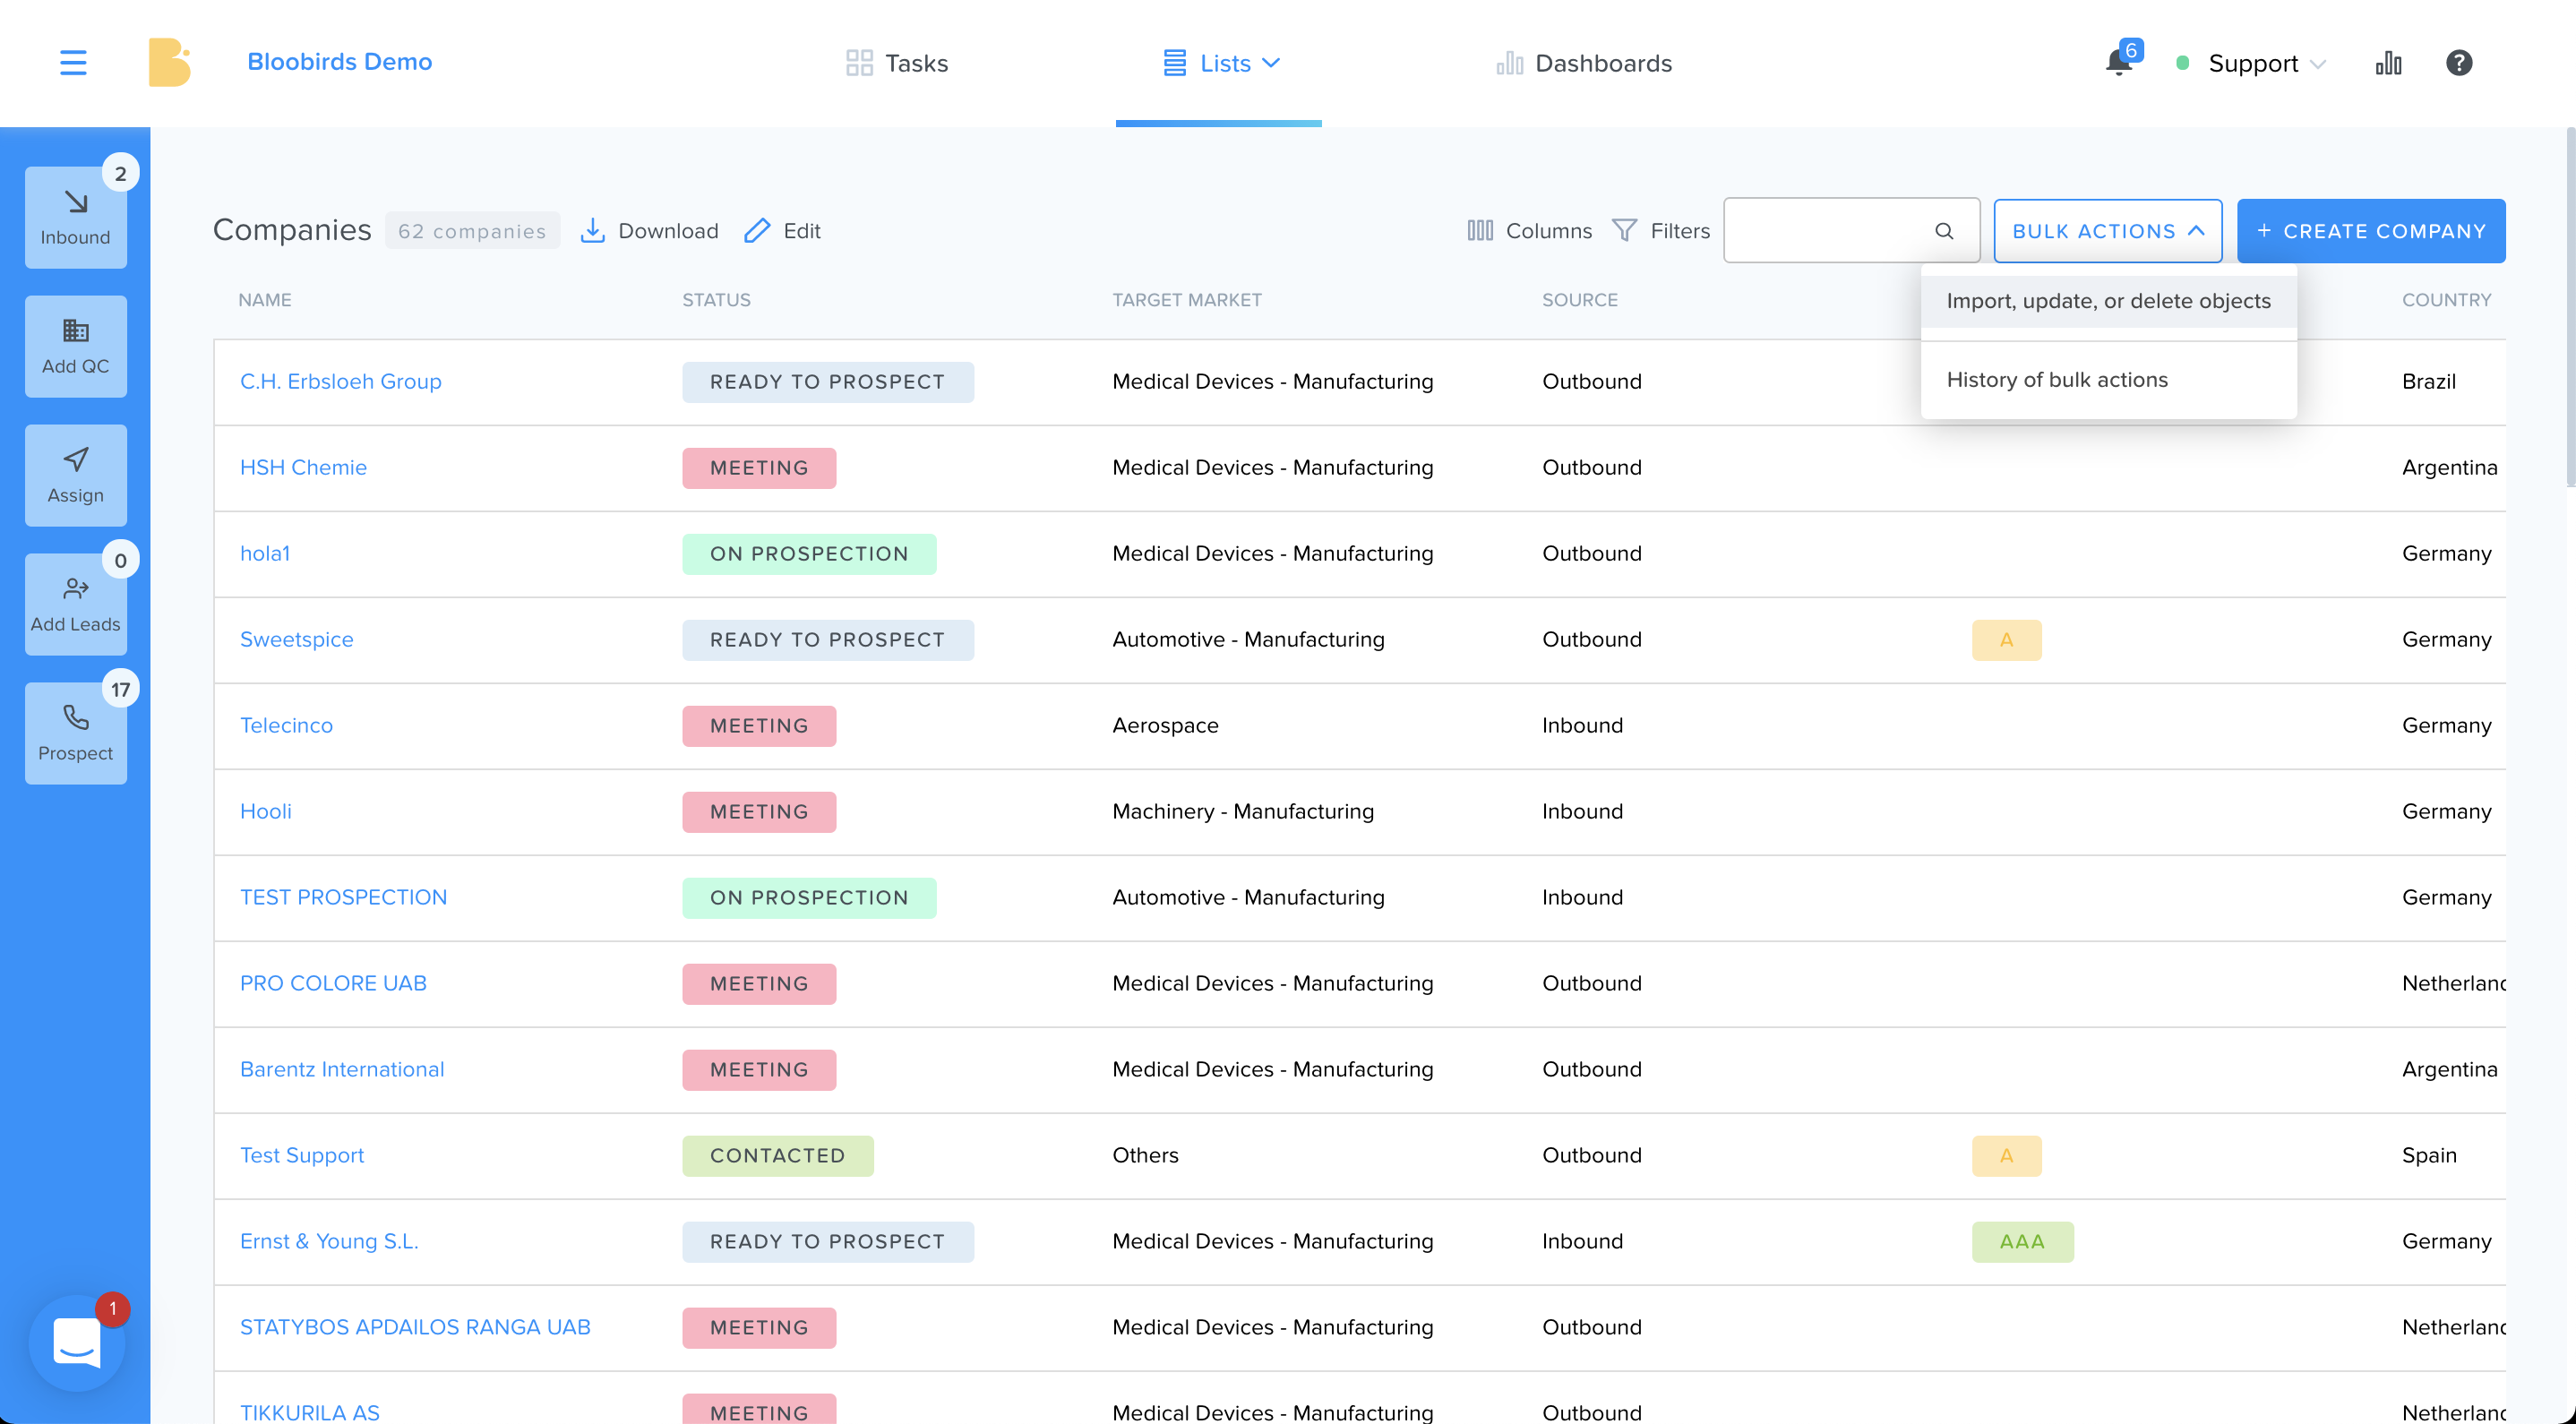Click the COUNTRY column header
This screenshot has width=2576, height=1424.
2446,300
